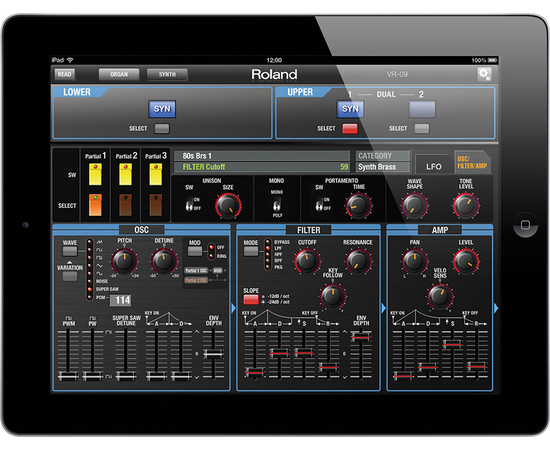Select the UPPER 1 SYN button

click(350, 109)
